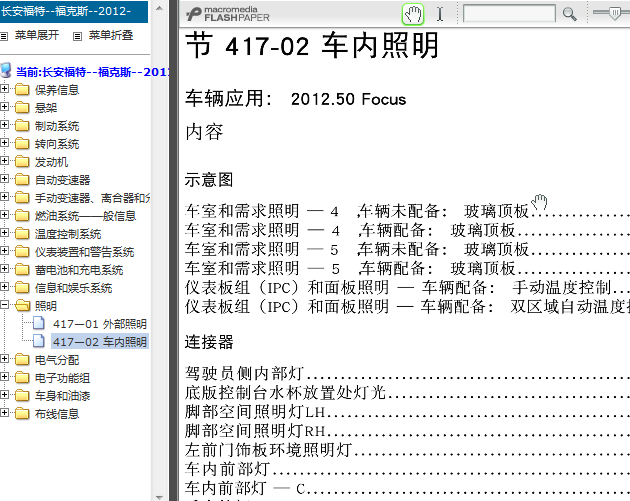Click the 自动变速器 folder icon
This screenshot has width=630, height=501.
click(x=22, y=179)
